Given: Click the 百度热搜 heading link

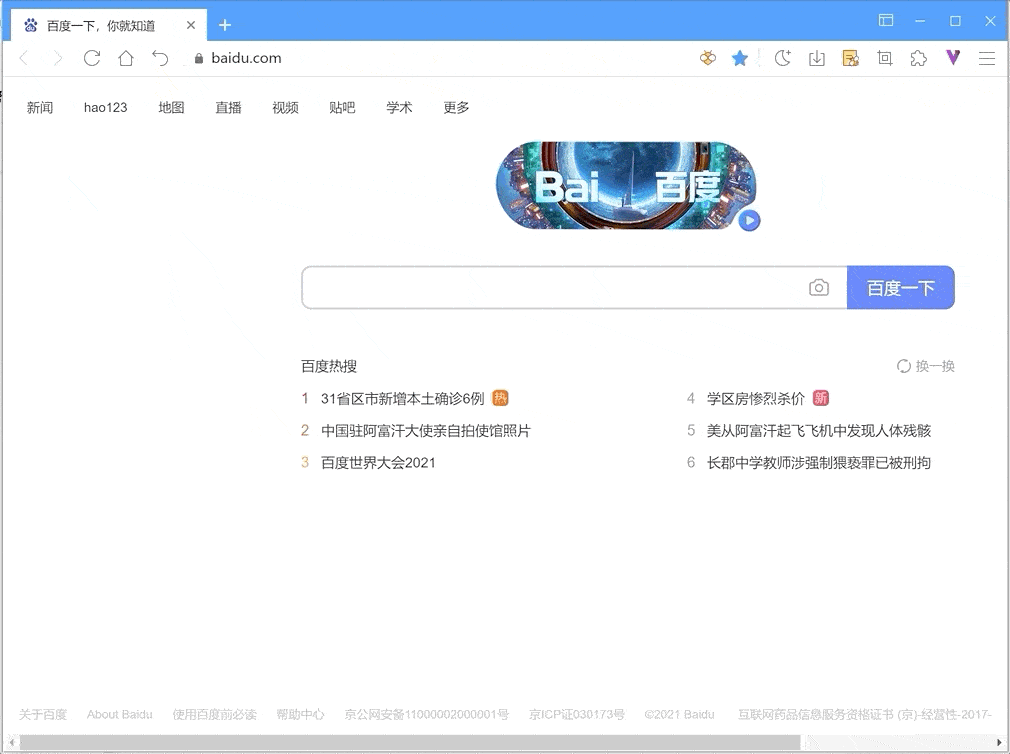Looking at the screenshot, I should pyautogui.click(x=329, y=366).
